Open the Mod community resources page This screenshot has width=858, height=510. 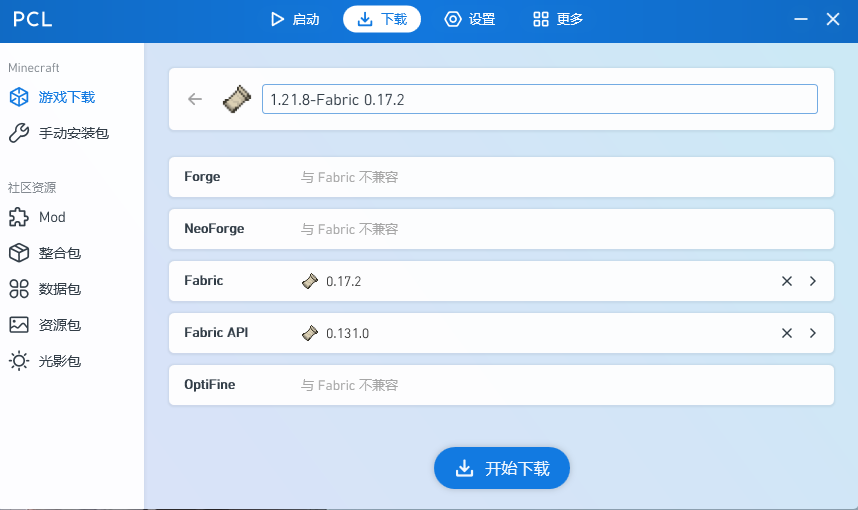pos(51,217)
